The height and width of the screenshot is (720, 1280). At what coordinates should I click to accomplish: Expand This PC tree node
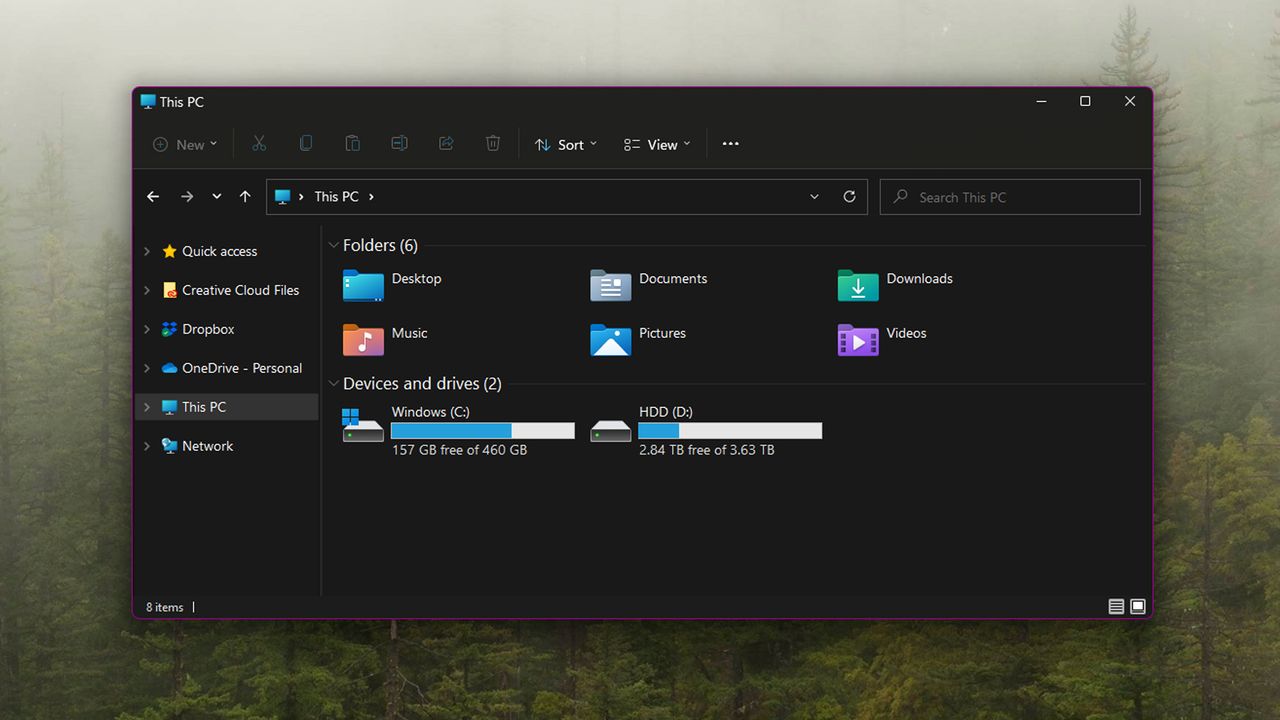147,407
